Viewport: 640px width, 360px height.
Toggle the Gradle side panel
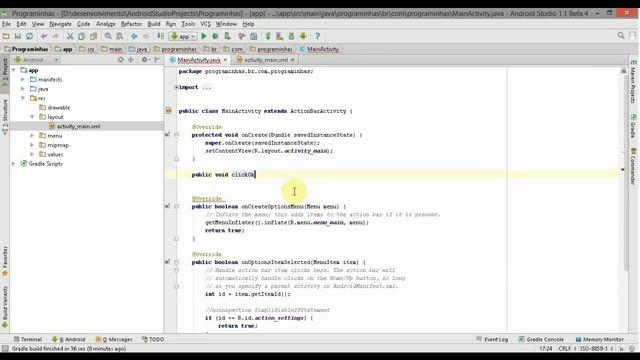tap(633, 126)
